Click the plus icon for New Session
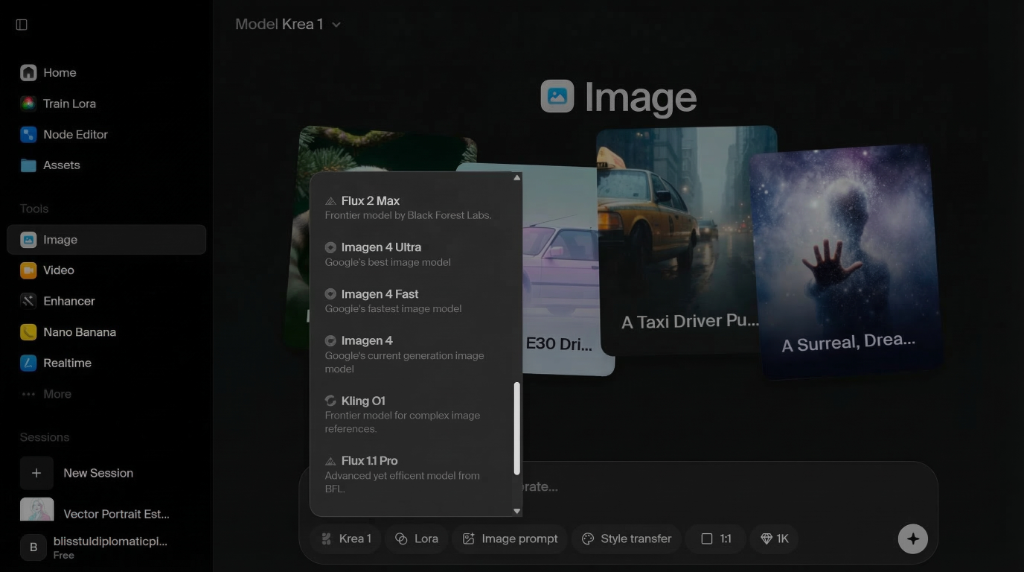 (37, 473)
